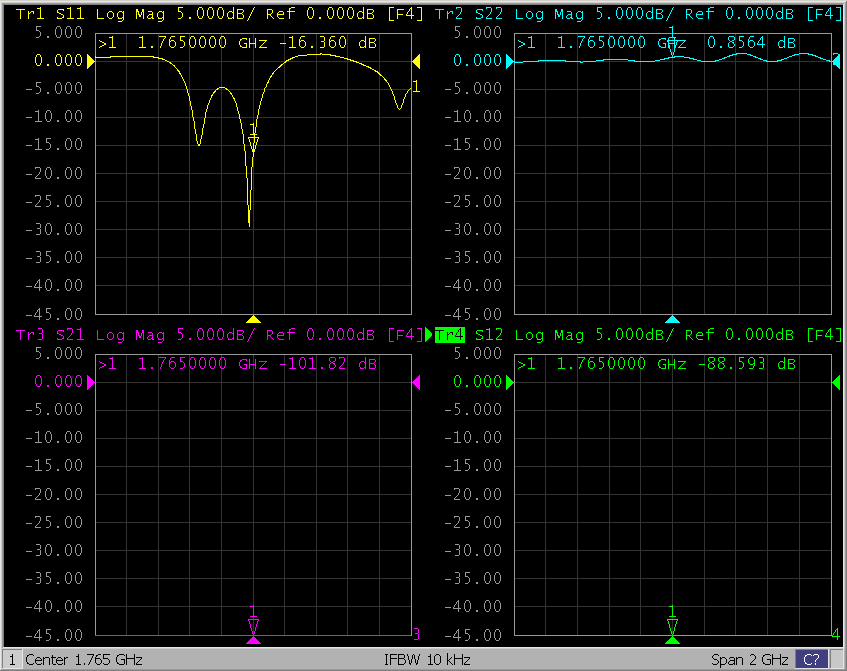
Task: Select the Tr1 S11 trace title
Action: [x=50, y=14]
